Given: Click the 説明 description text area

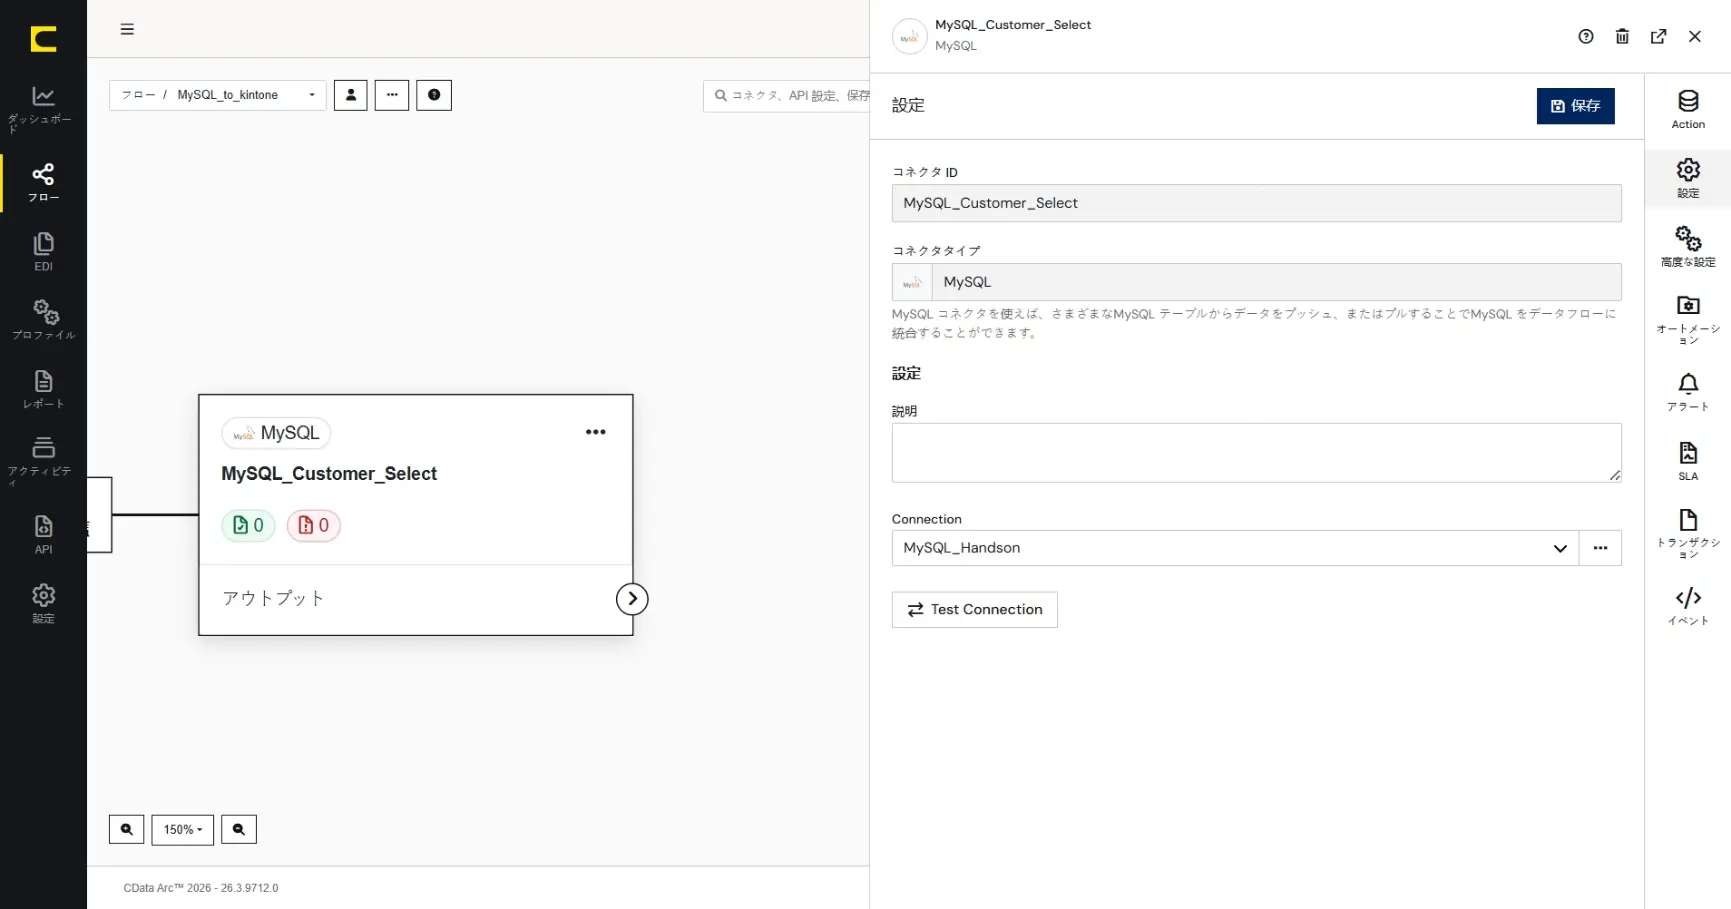Looking at the screenshot, I should (1256, 453).
